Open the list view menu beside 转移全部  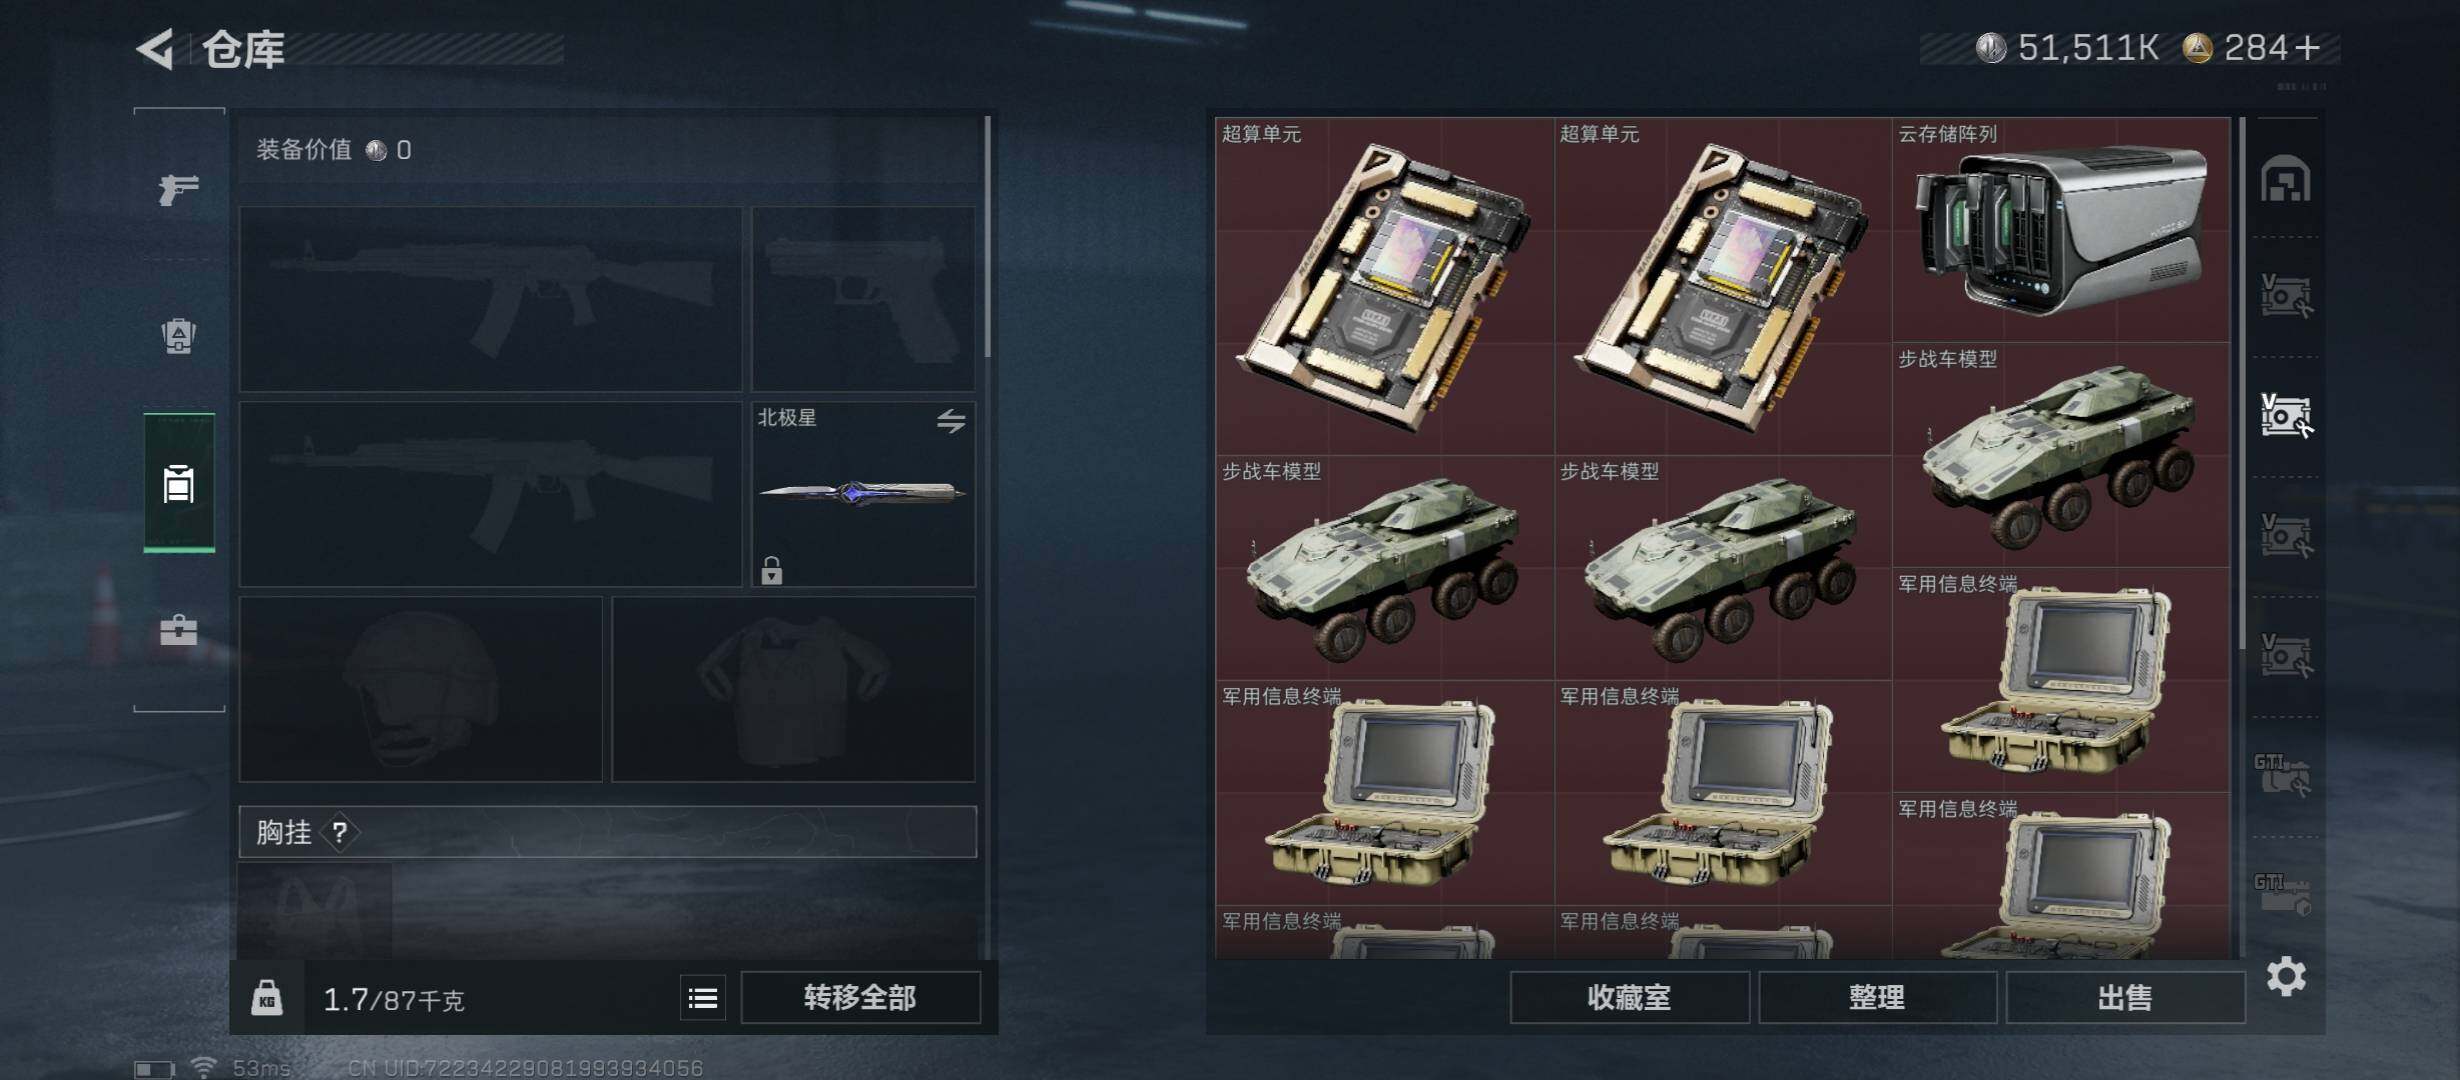(x=703, y=998)
